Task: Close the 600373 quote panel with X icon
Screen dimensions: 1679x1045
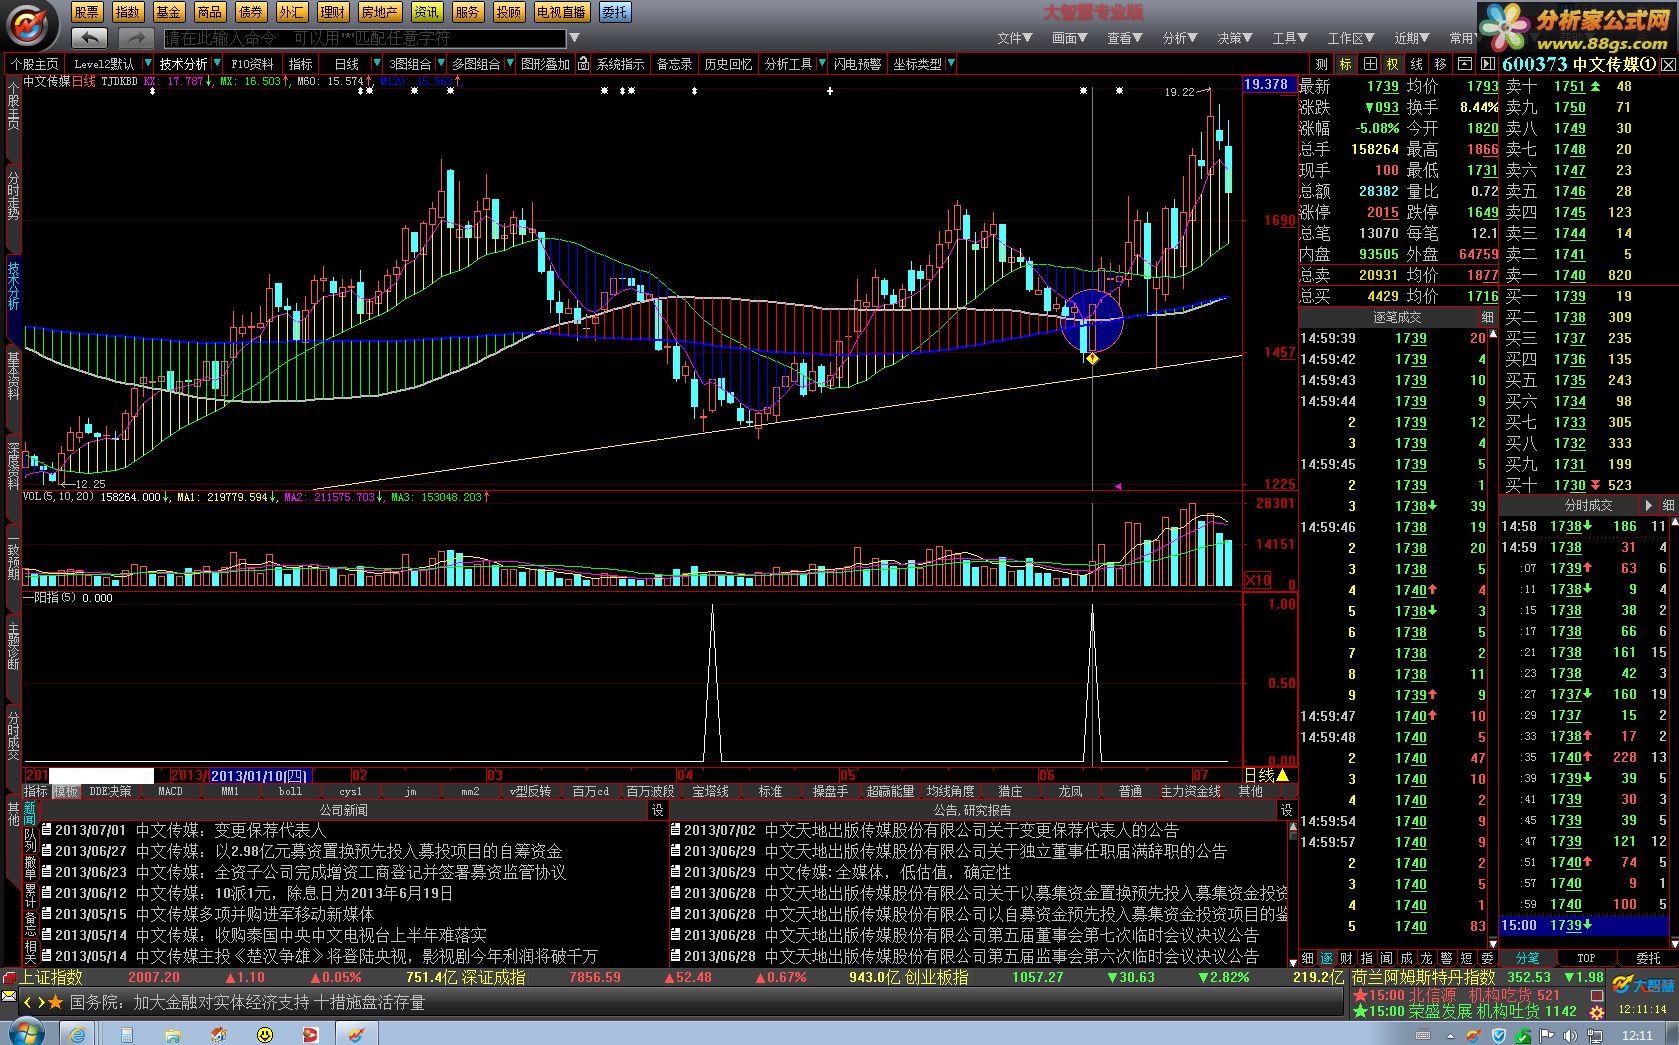Action: tap(1668, 64)
